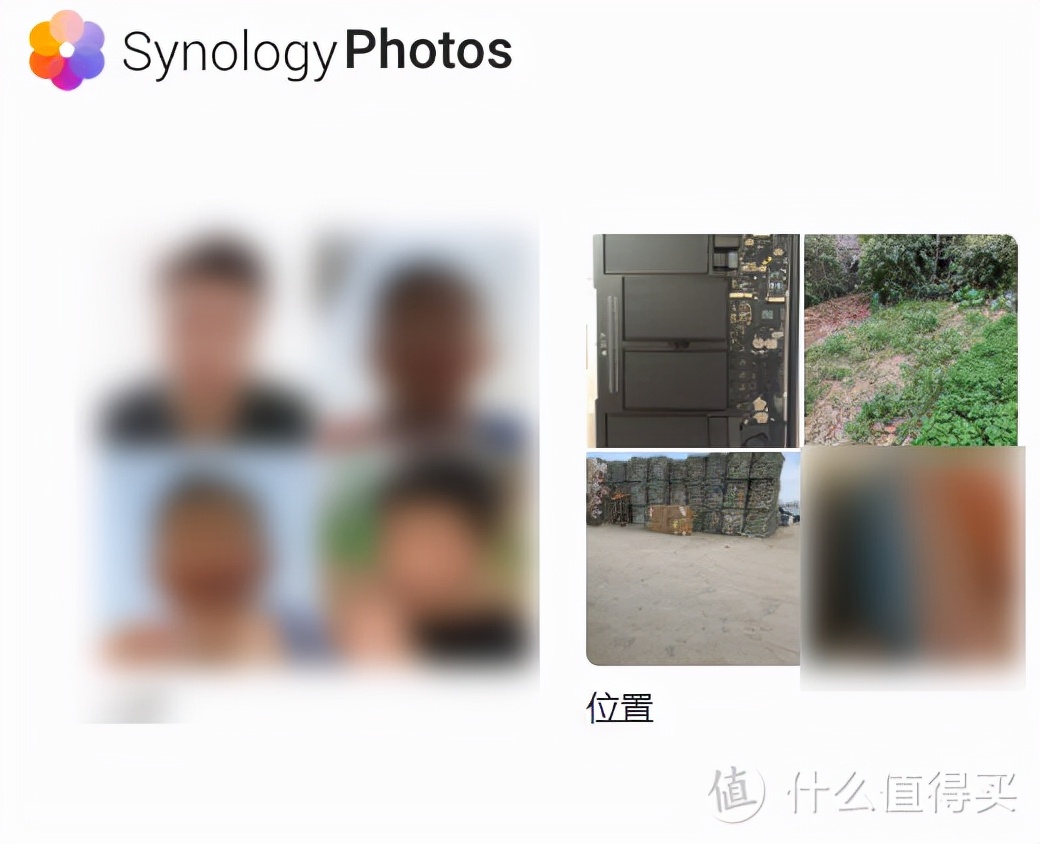Click the Synology Photos flower logo

(67, 50)
